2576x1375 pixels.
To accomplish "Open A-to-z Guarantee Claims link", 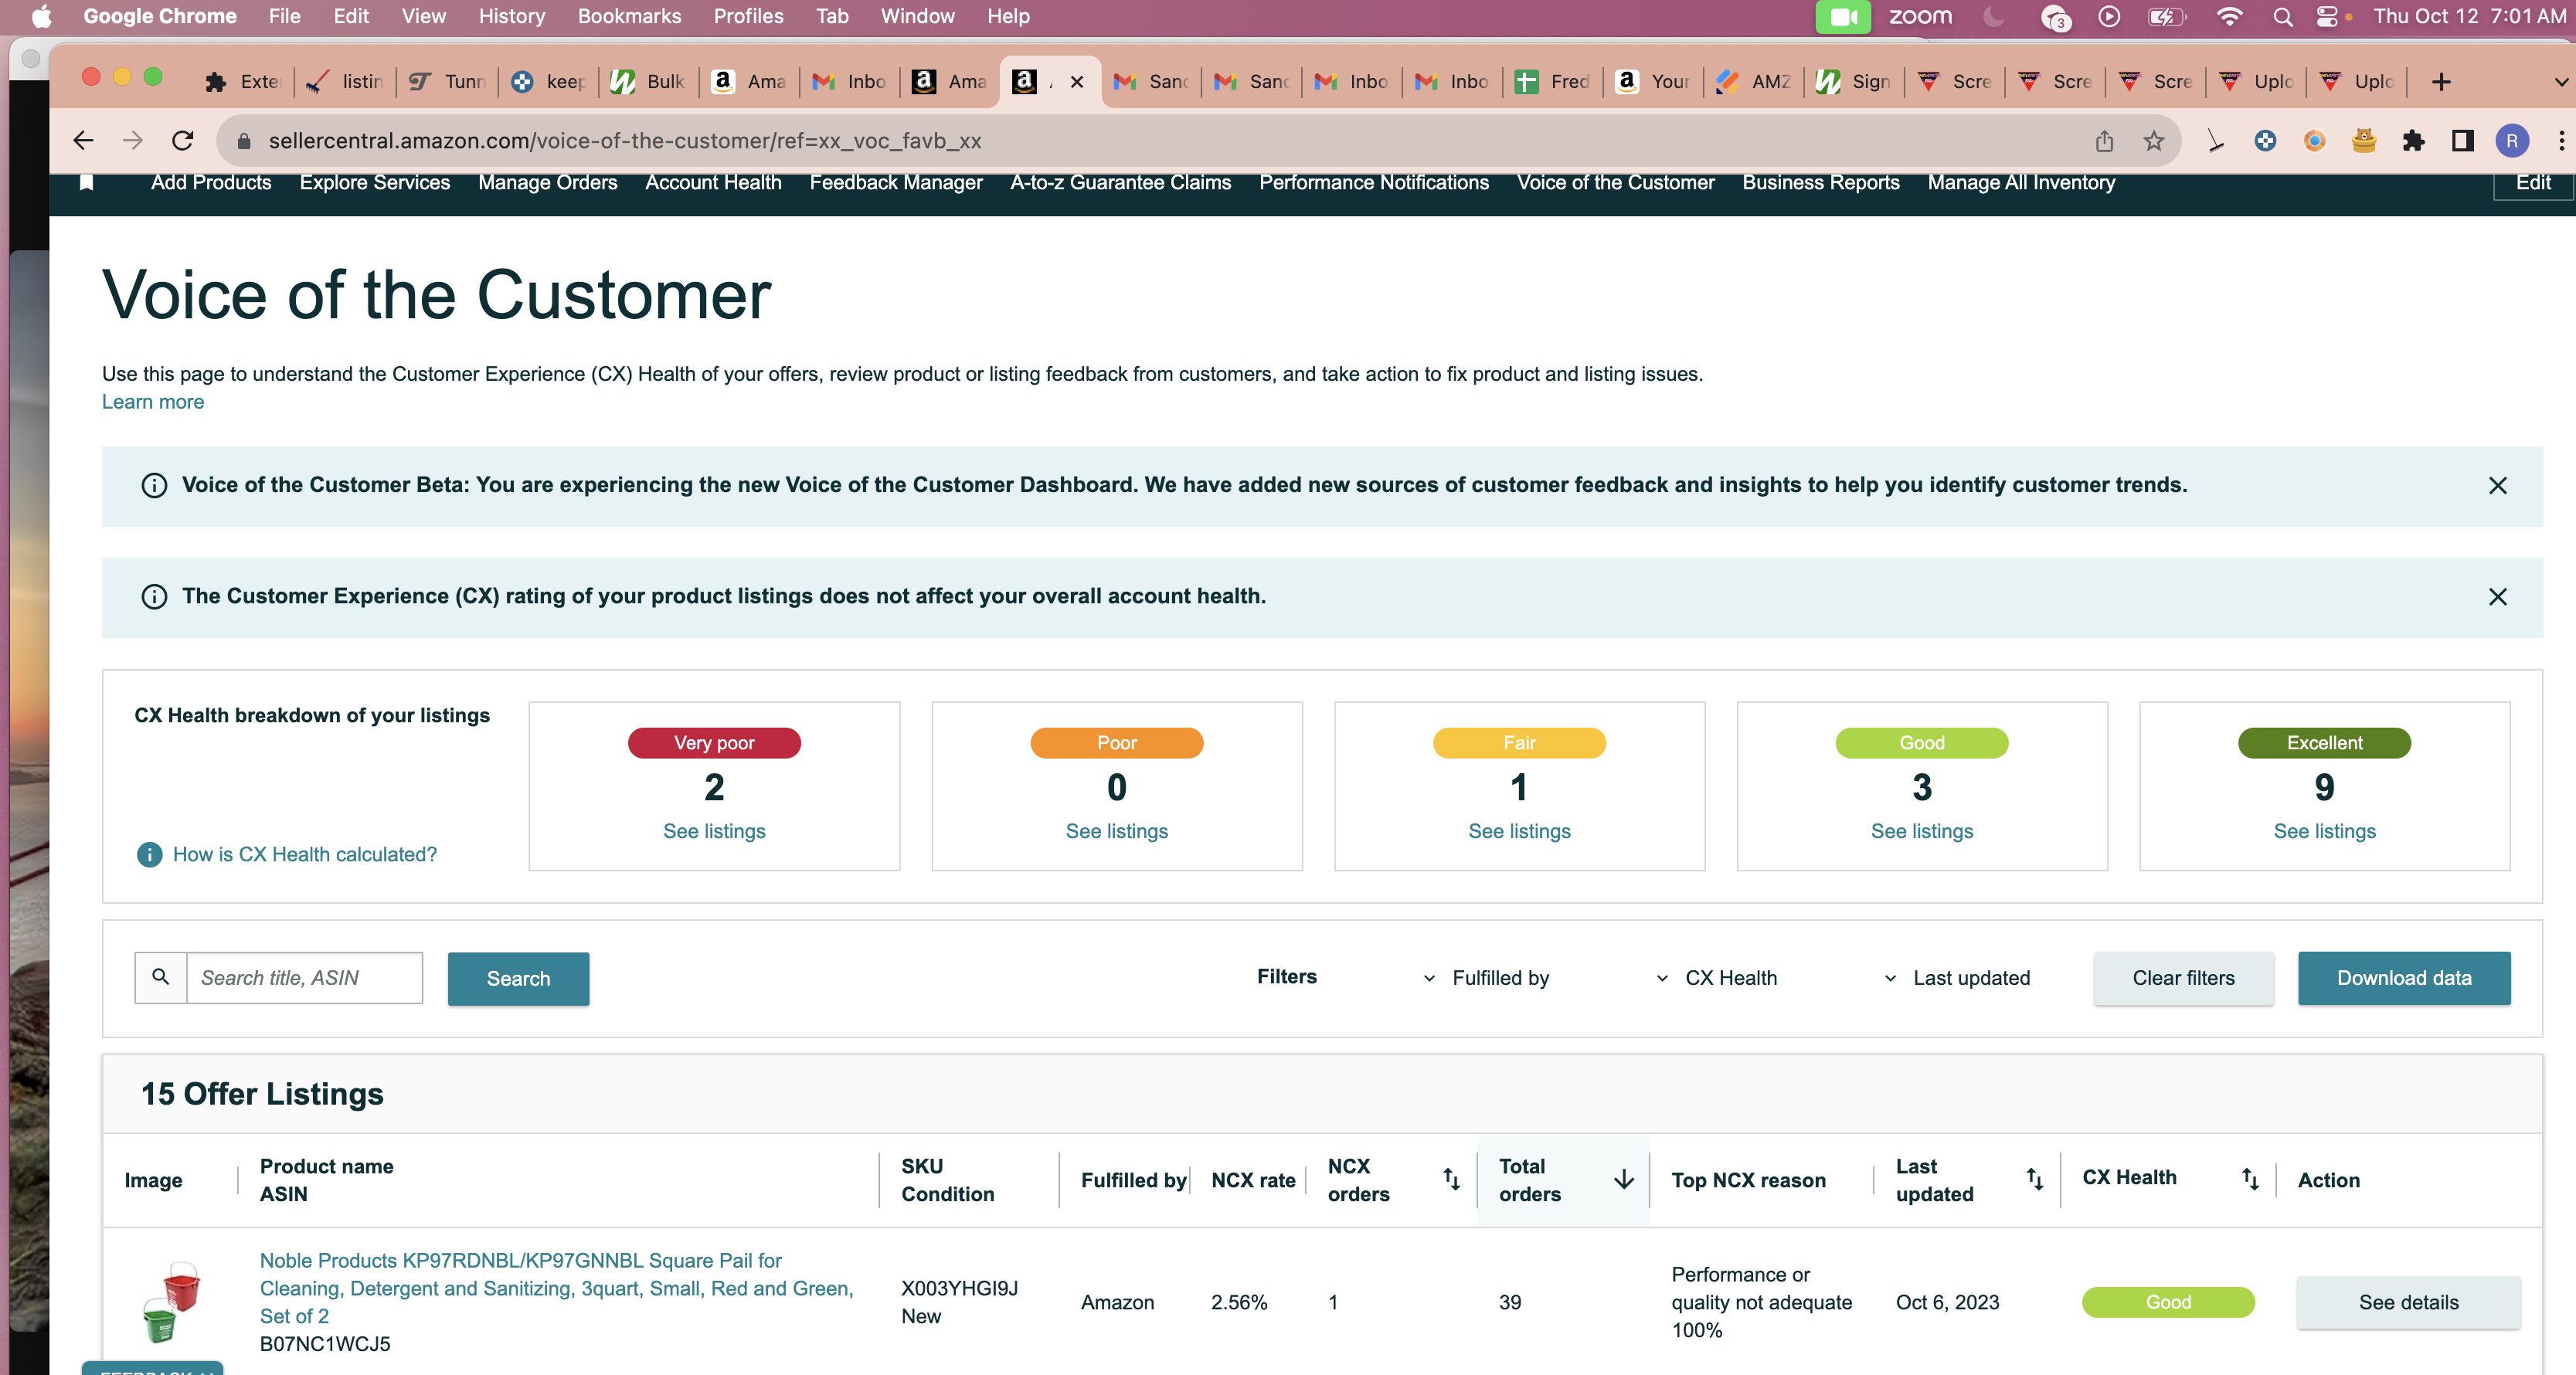I will (1120, 182).
